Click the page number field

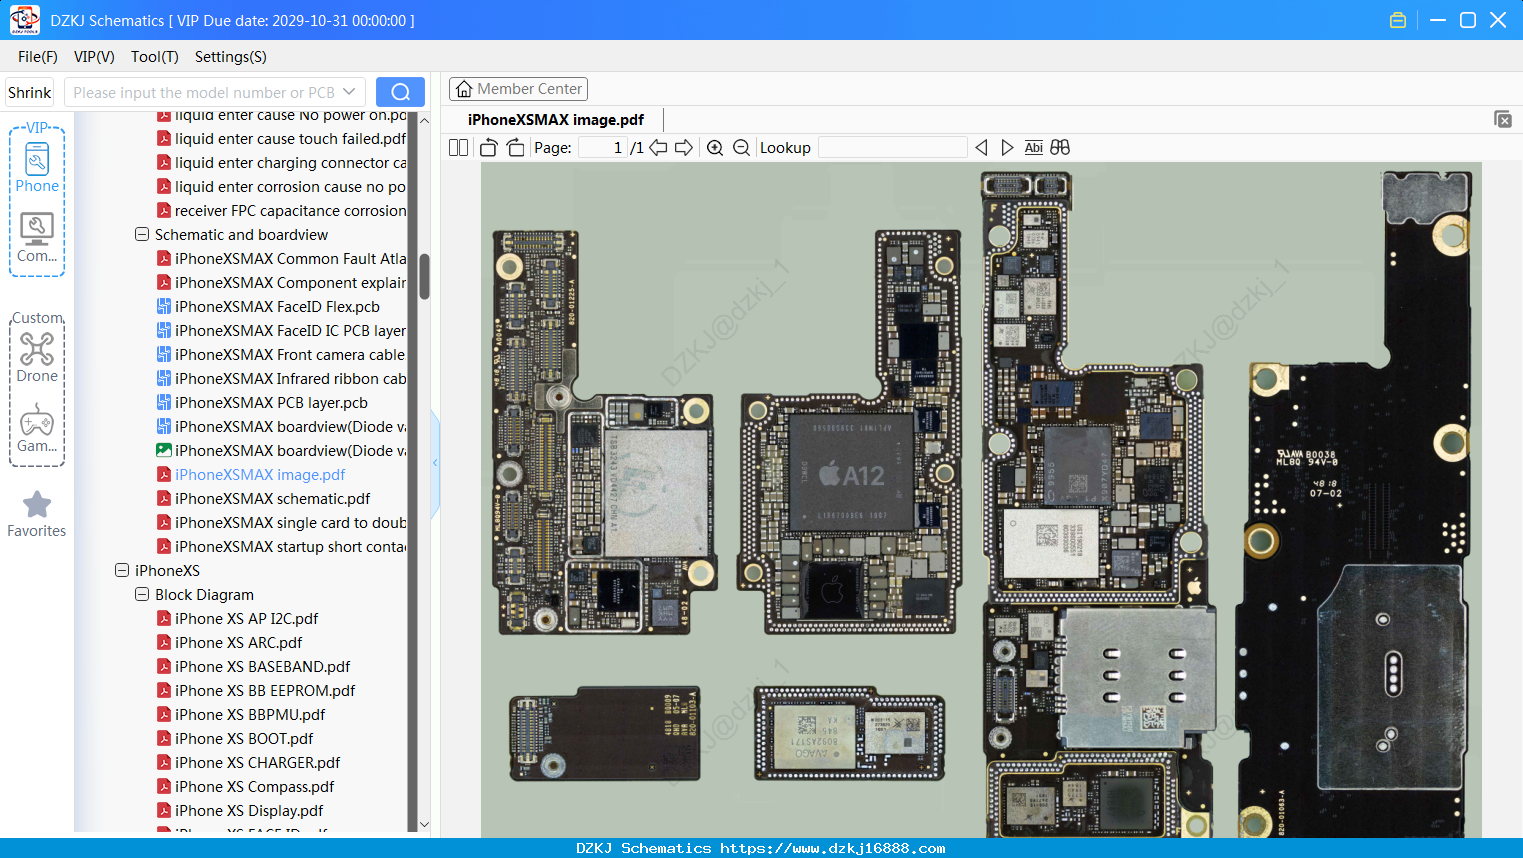tap(603, 148)
